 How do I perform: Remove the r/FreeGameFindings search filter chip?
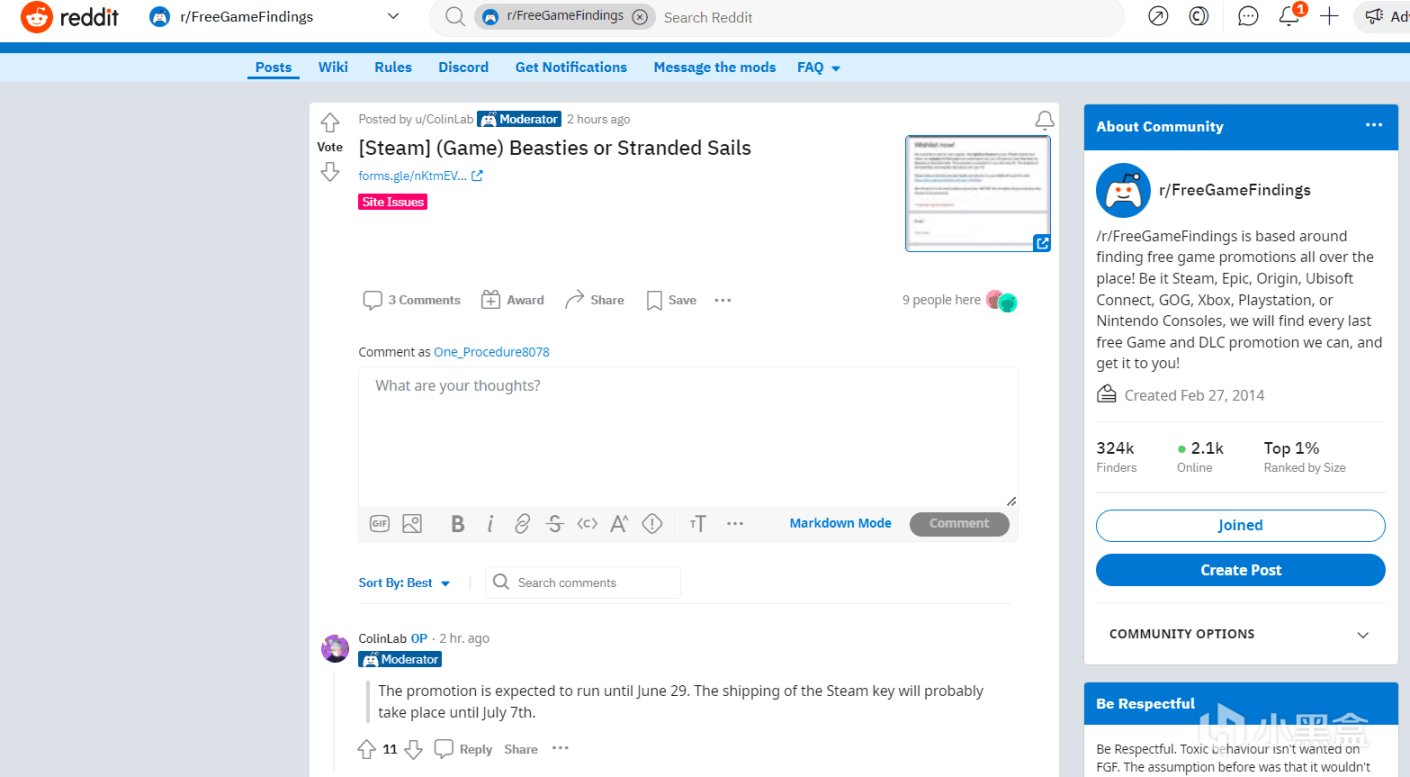(x=640, y=17)
